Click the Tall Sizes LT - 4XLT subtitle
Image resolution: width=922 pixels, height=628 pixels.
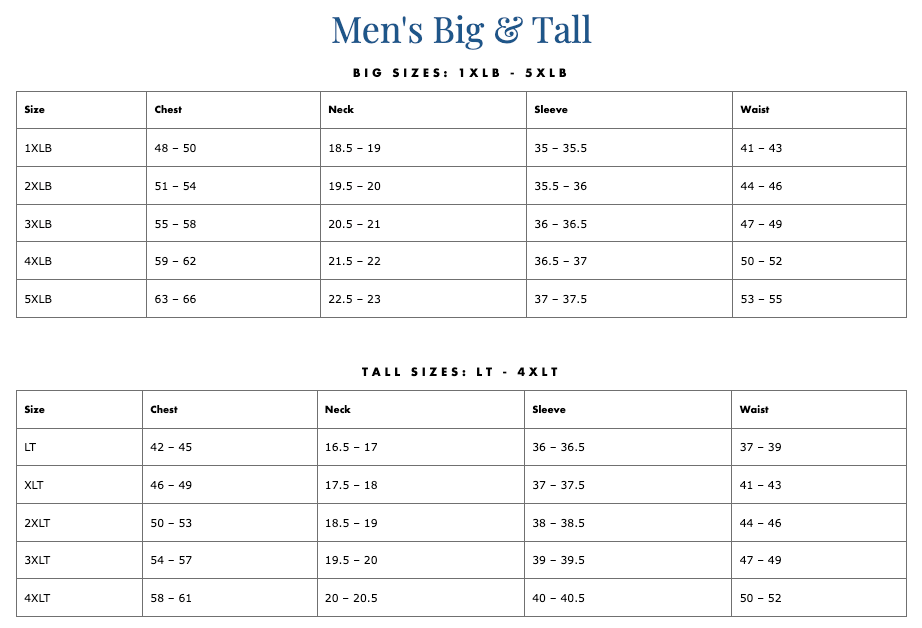461,372
